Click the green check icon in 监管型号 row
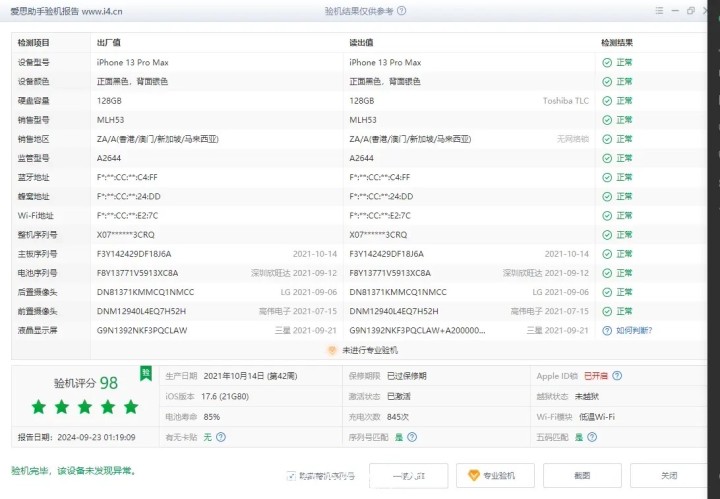The height and width of the screenshot is (499, 720). 607,158
